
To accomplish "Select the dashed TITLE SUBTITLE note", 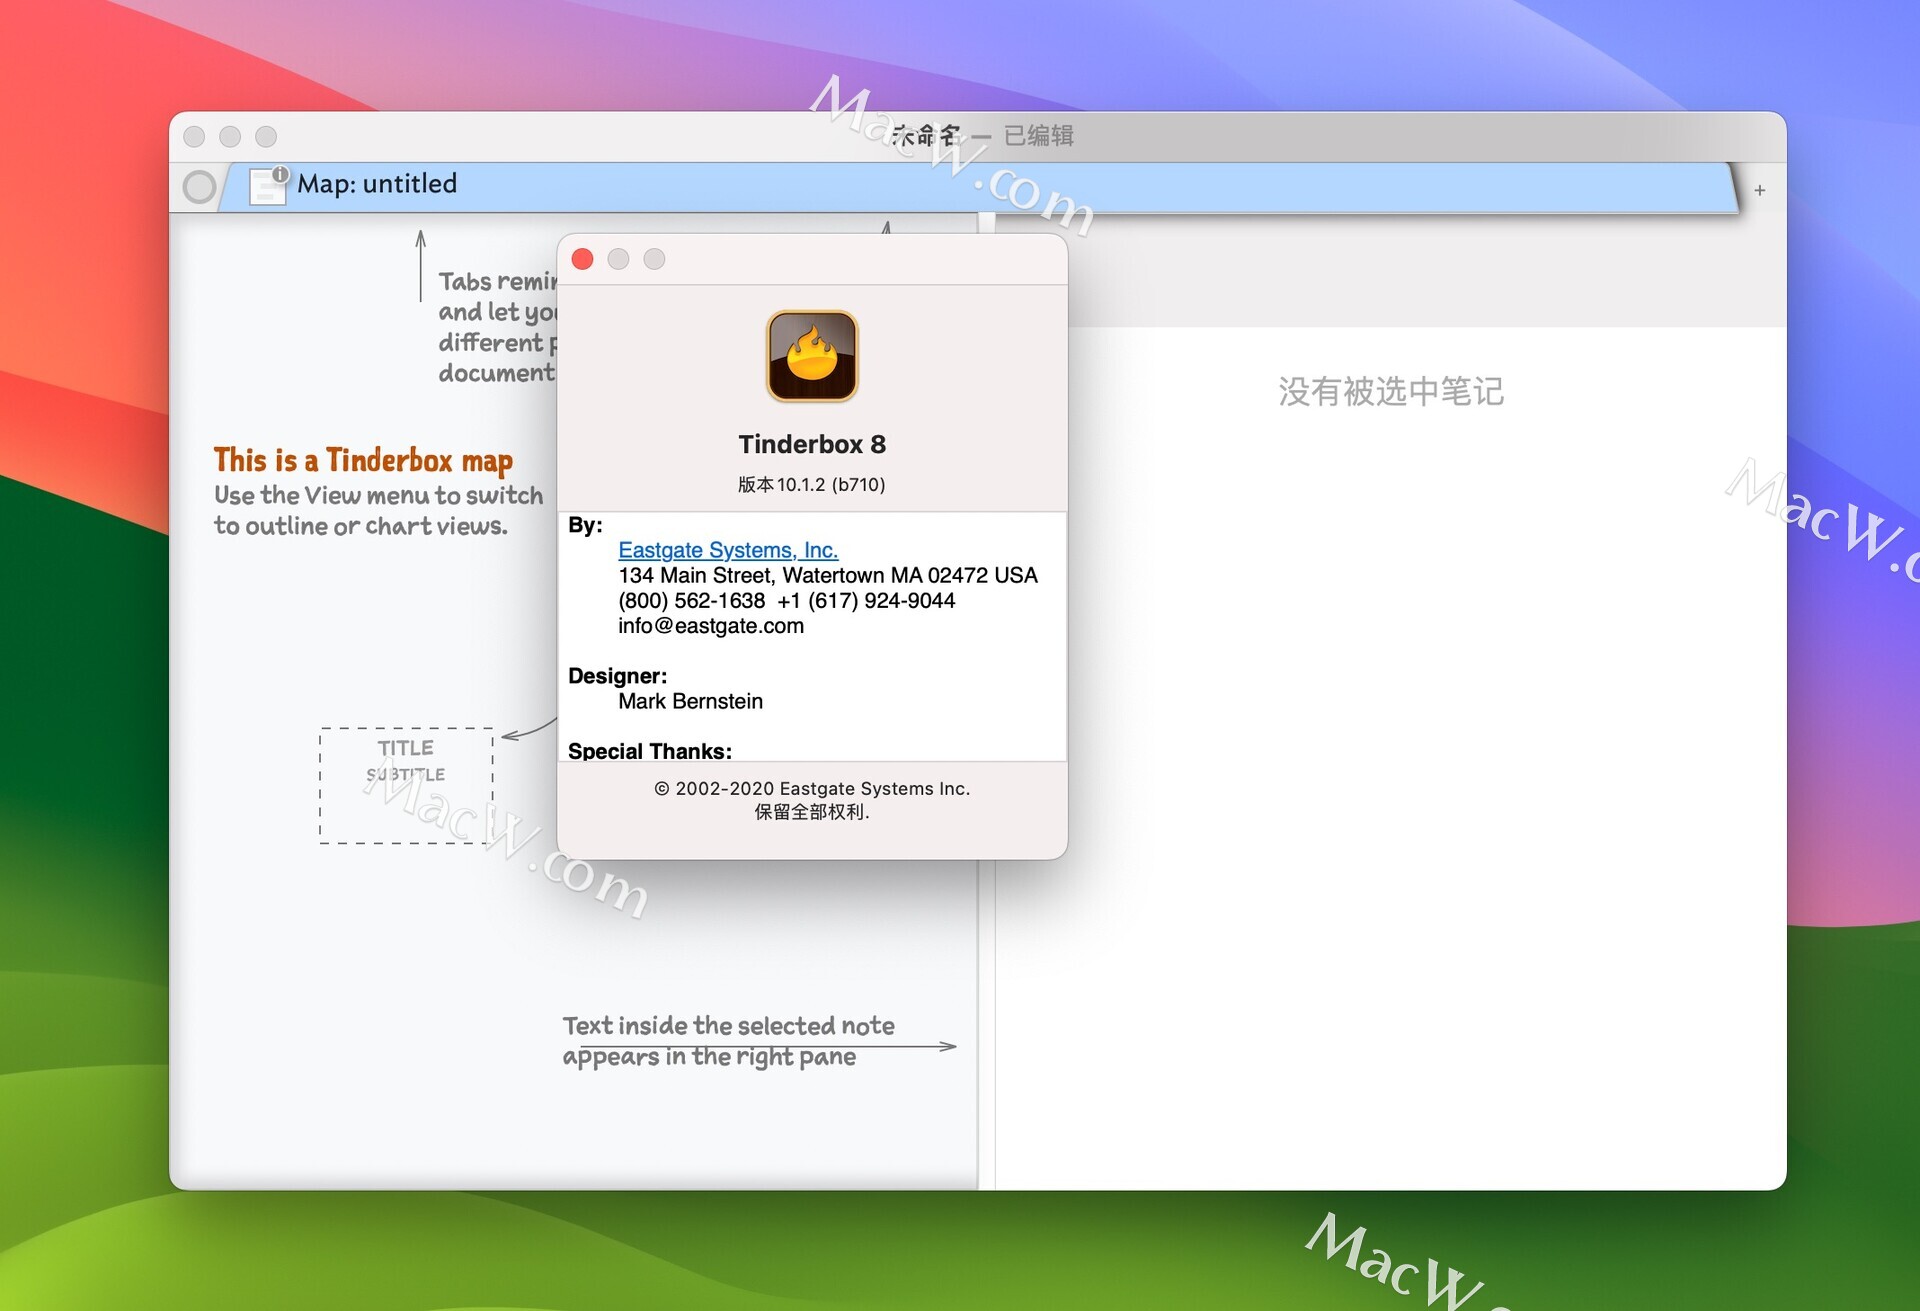I will (x=406, y=786).
